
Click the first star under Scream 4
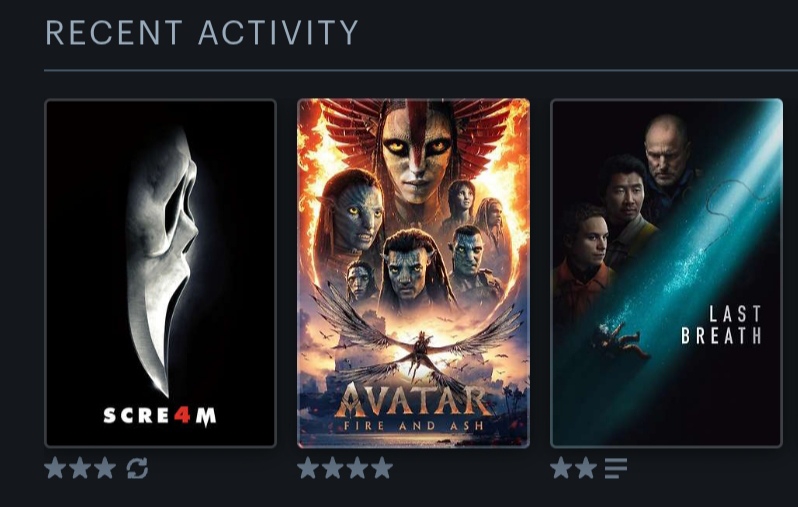[55, 468]
